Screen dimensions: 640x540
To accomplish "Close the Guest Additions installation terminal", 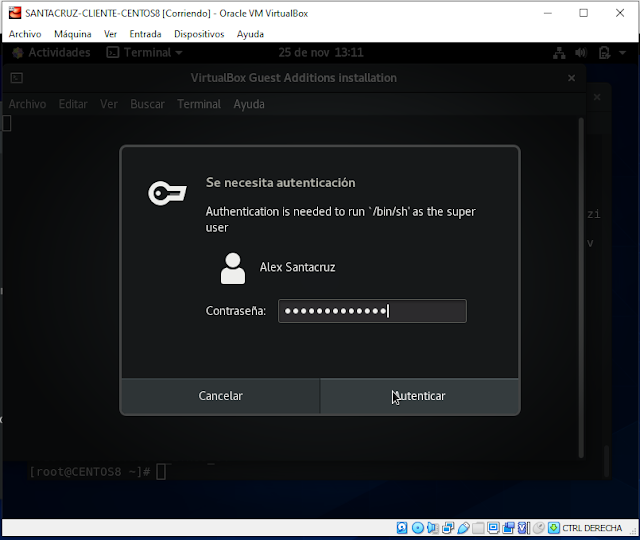I will (x=571, y=78).
